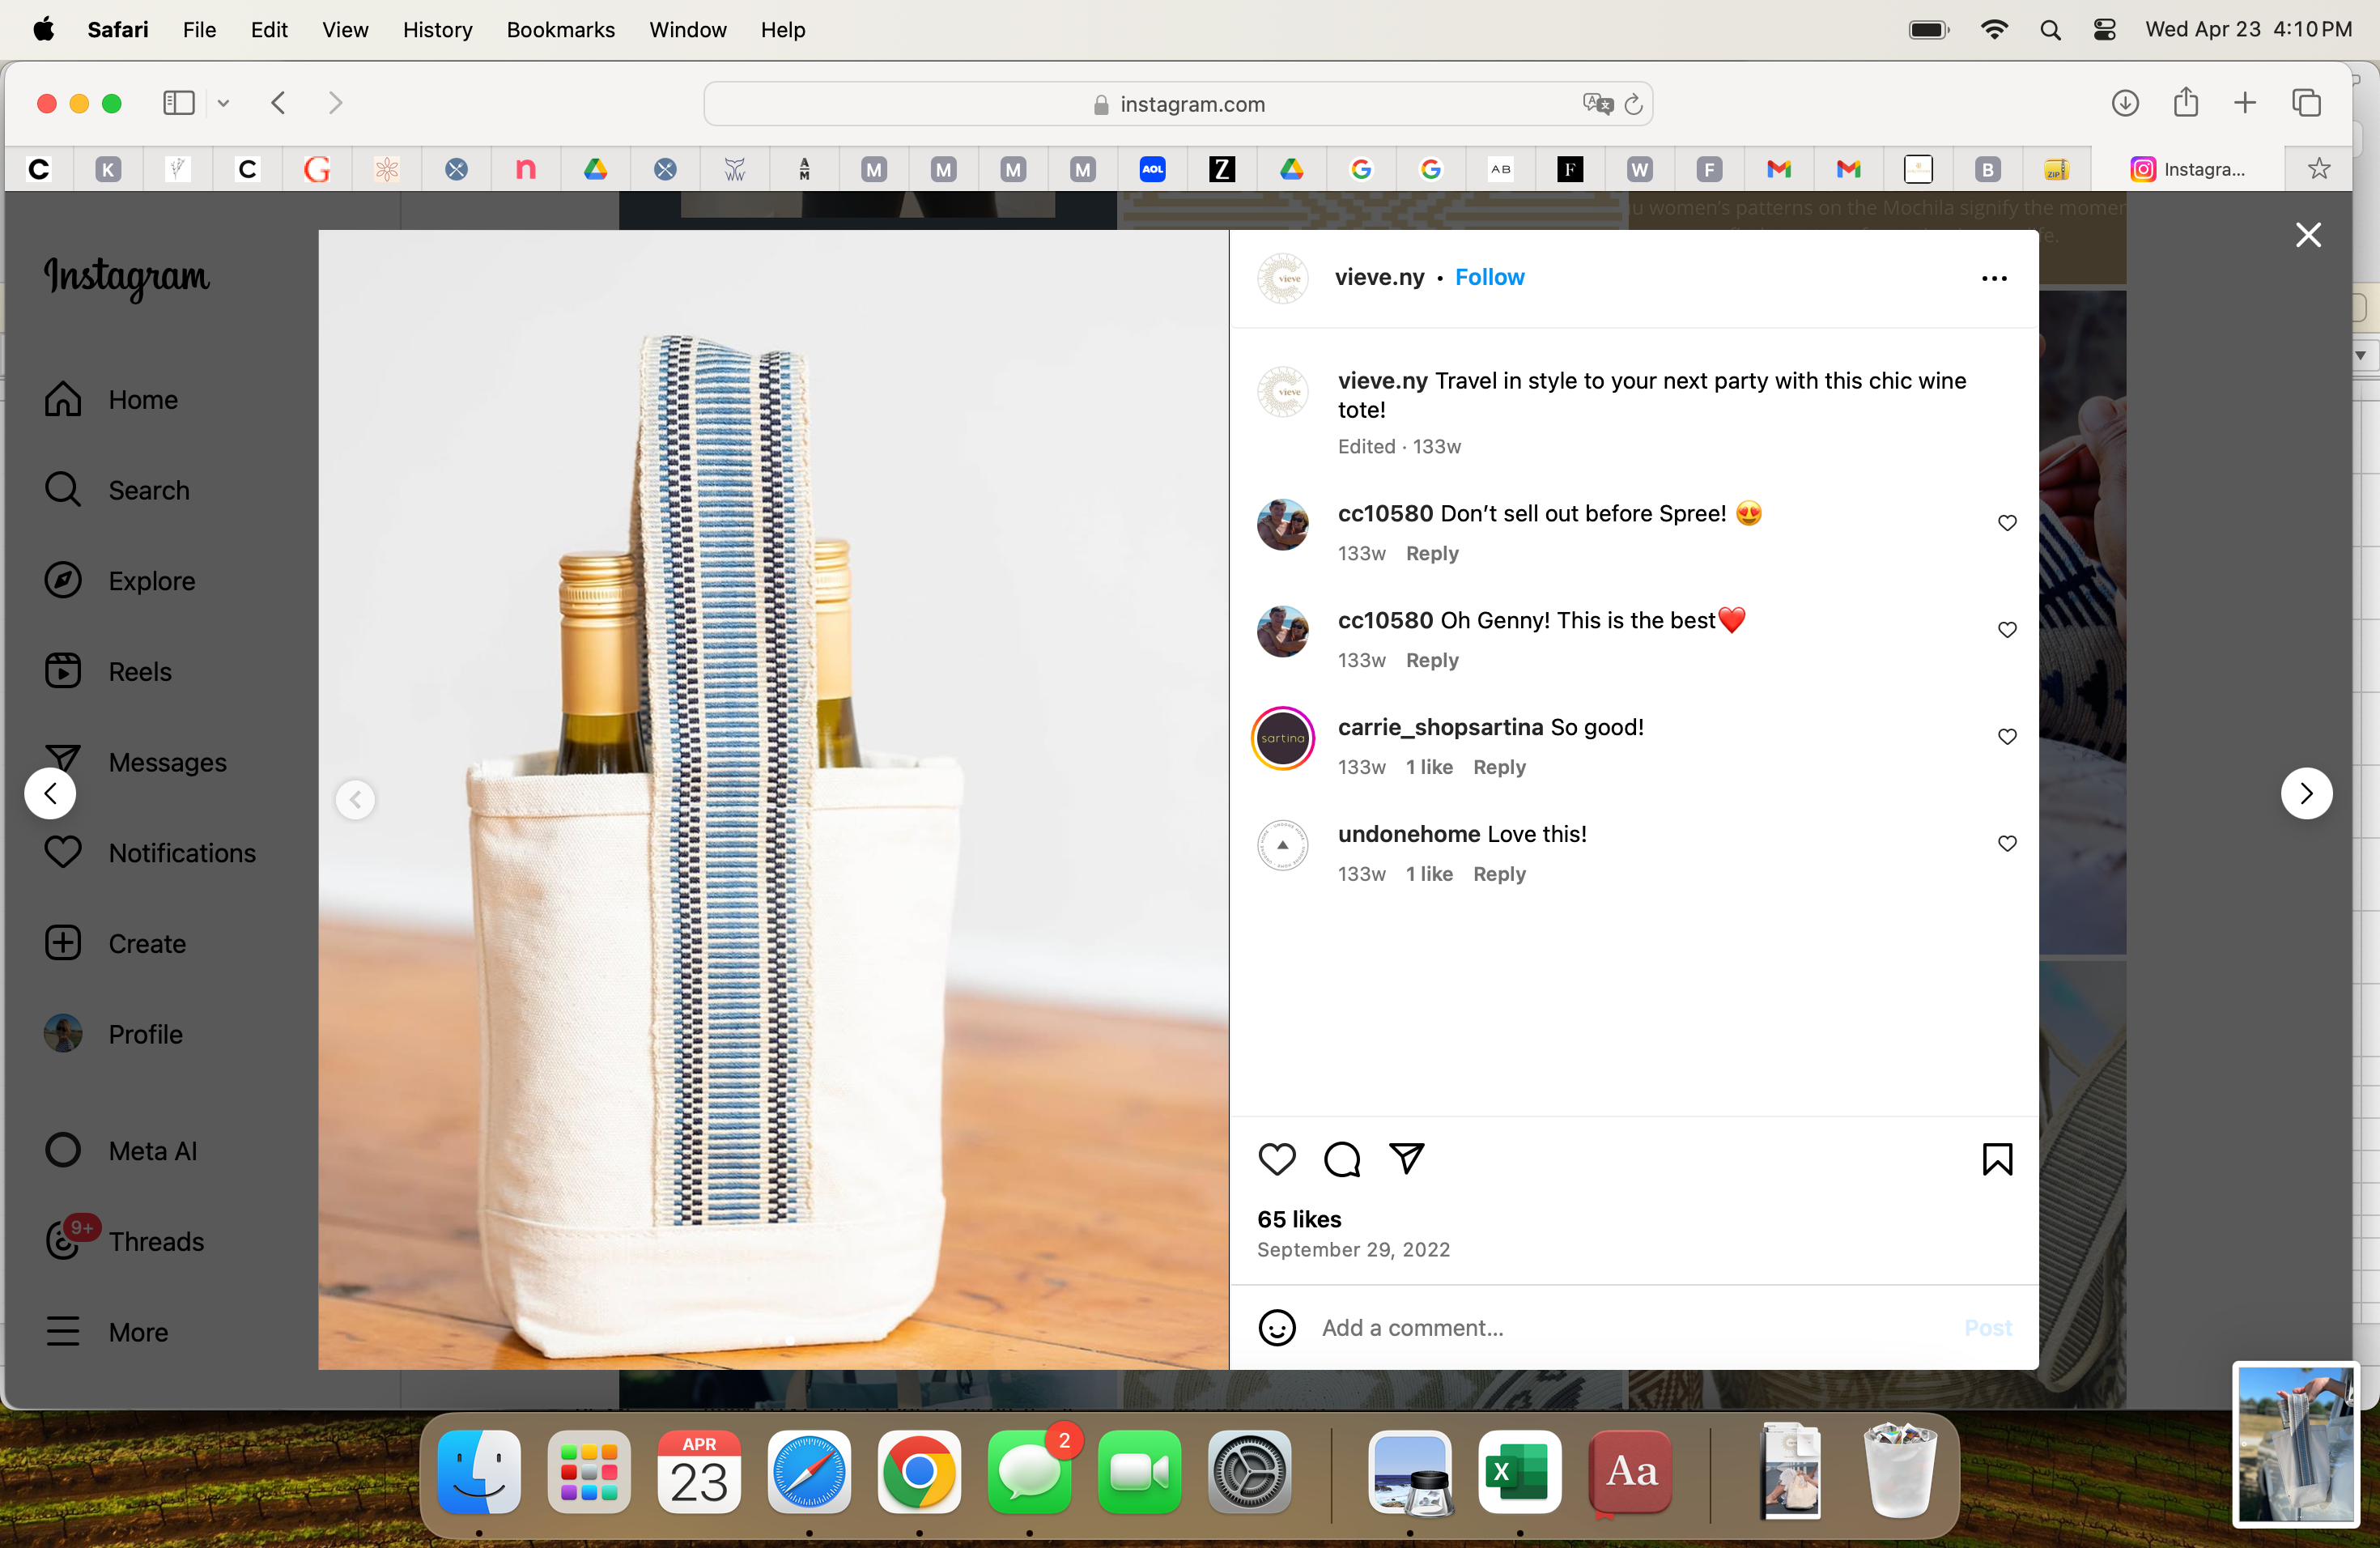Open the File menu
Screen dimensions: 2380x1548
(x=199, y=30)
